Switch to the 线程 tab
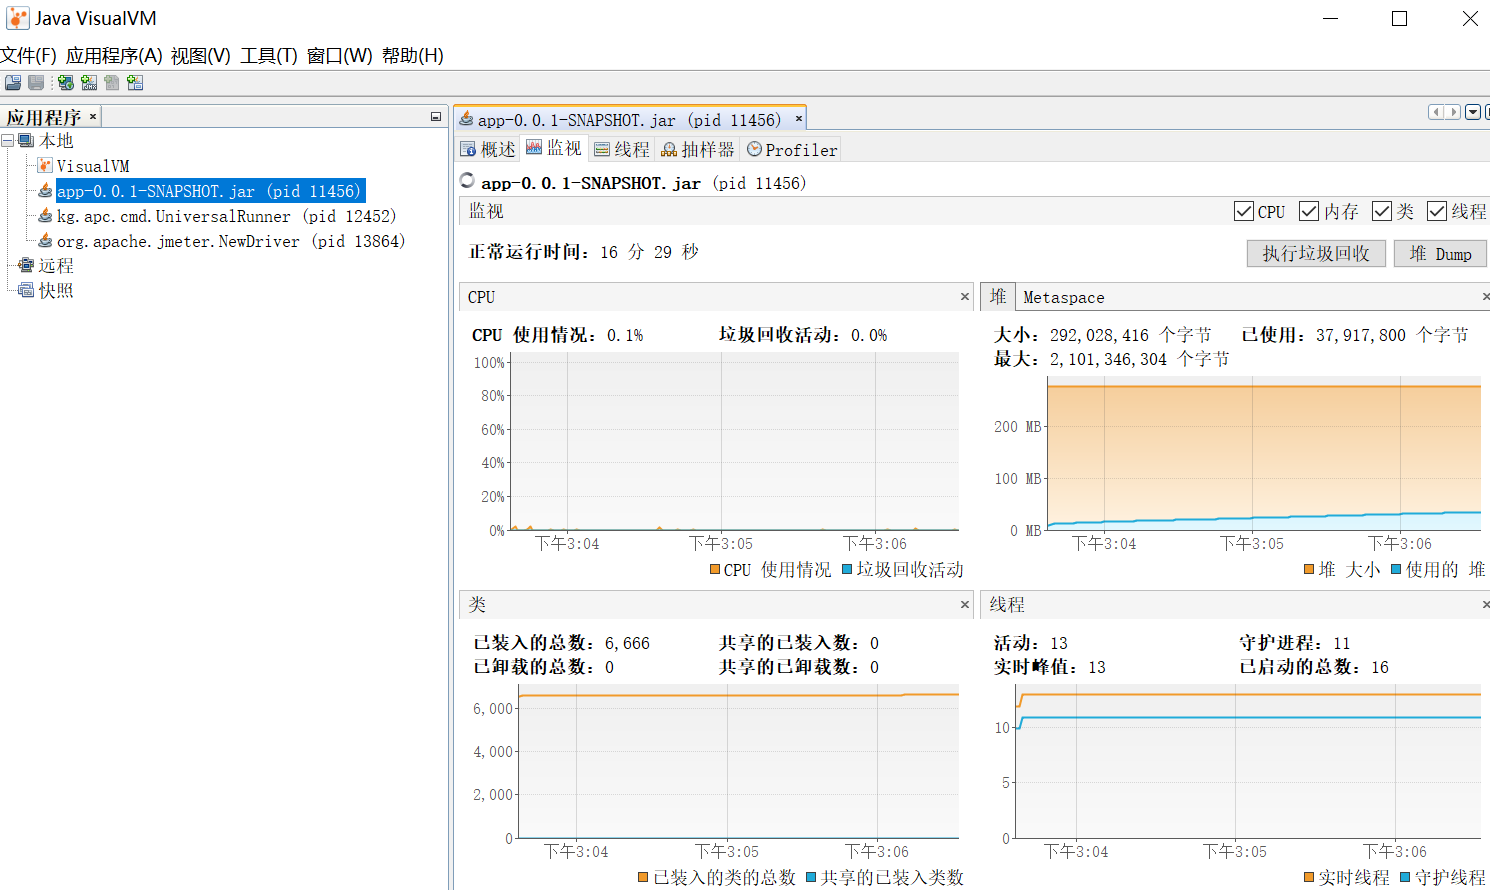The image size is (1490, 890). pos(622,149)
